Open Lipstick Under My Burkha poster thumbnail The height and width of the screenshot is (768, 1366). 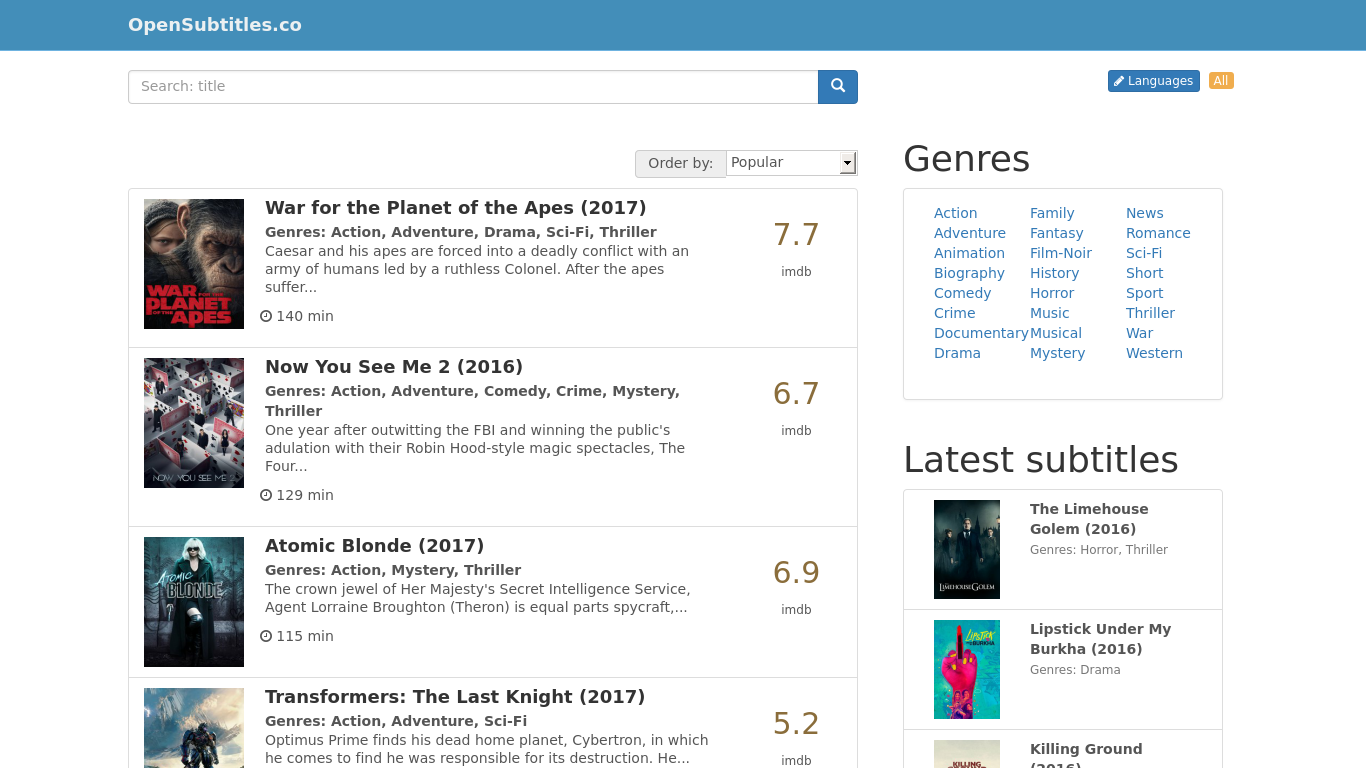[x=967, y=669]
